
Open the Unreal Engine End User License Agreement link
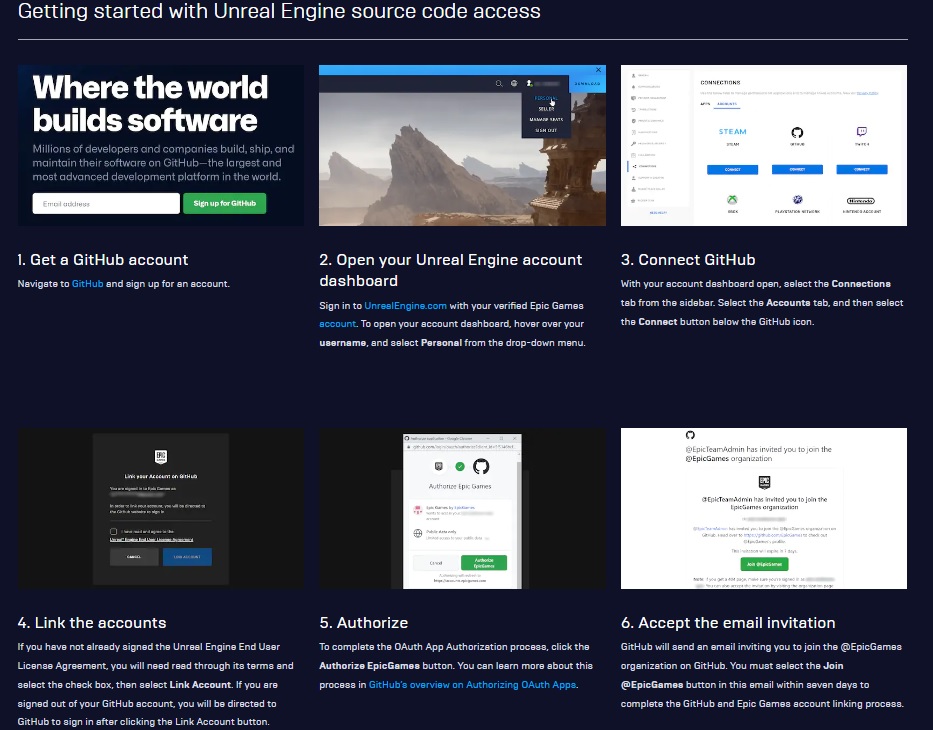[x=152, y=540]
